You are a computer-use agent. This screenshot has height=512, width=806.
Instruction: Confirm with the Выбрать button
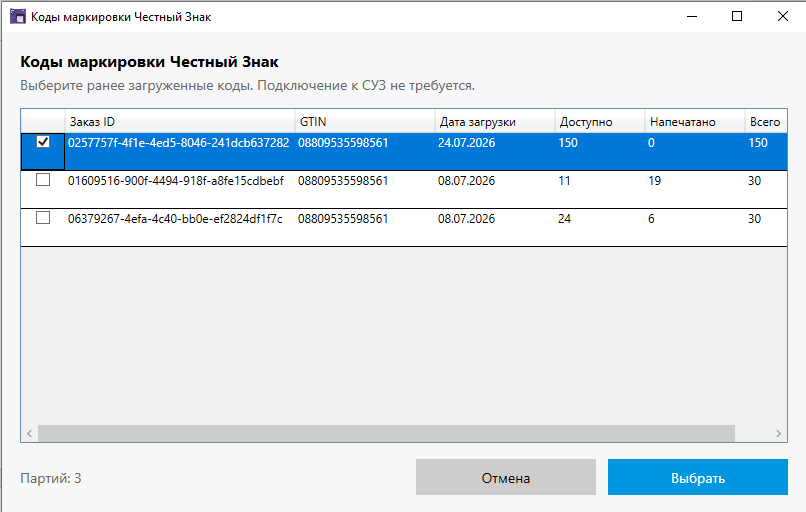(x=698, y=478)
